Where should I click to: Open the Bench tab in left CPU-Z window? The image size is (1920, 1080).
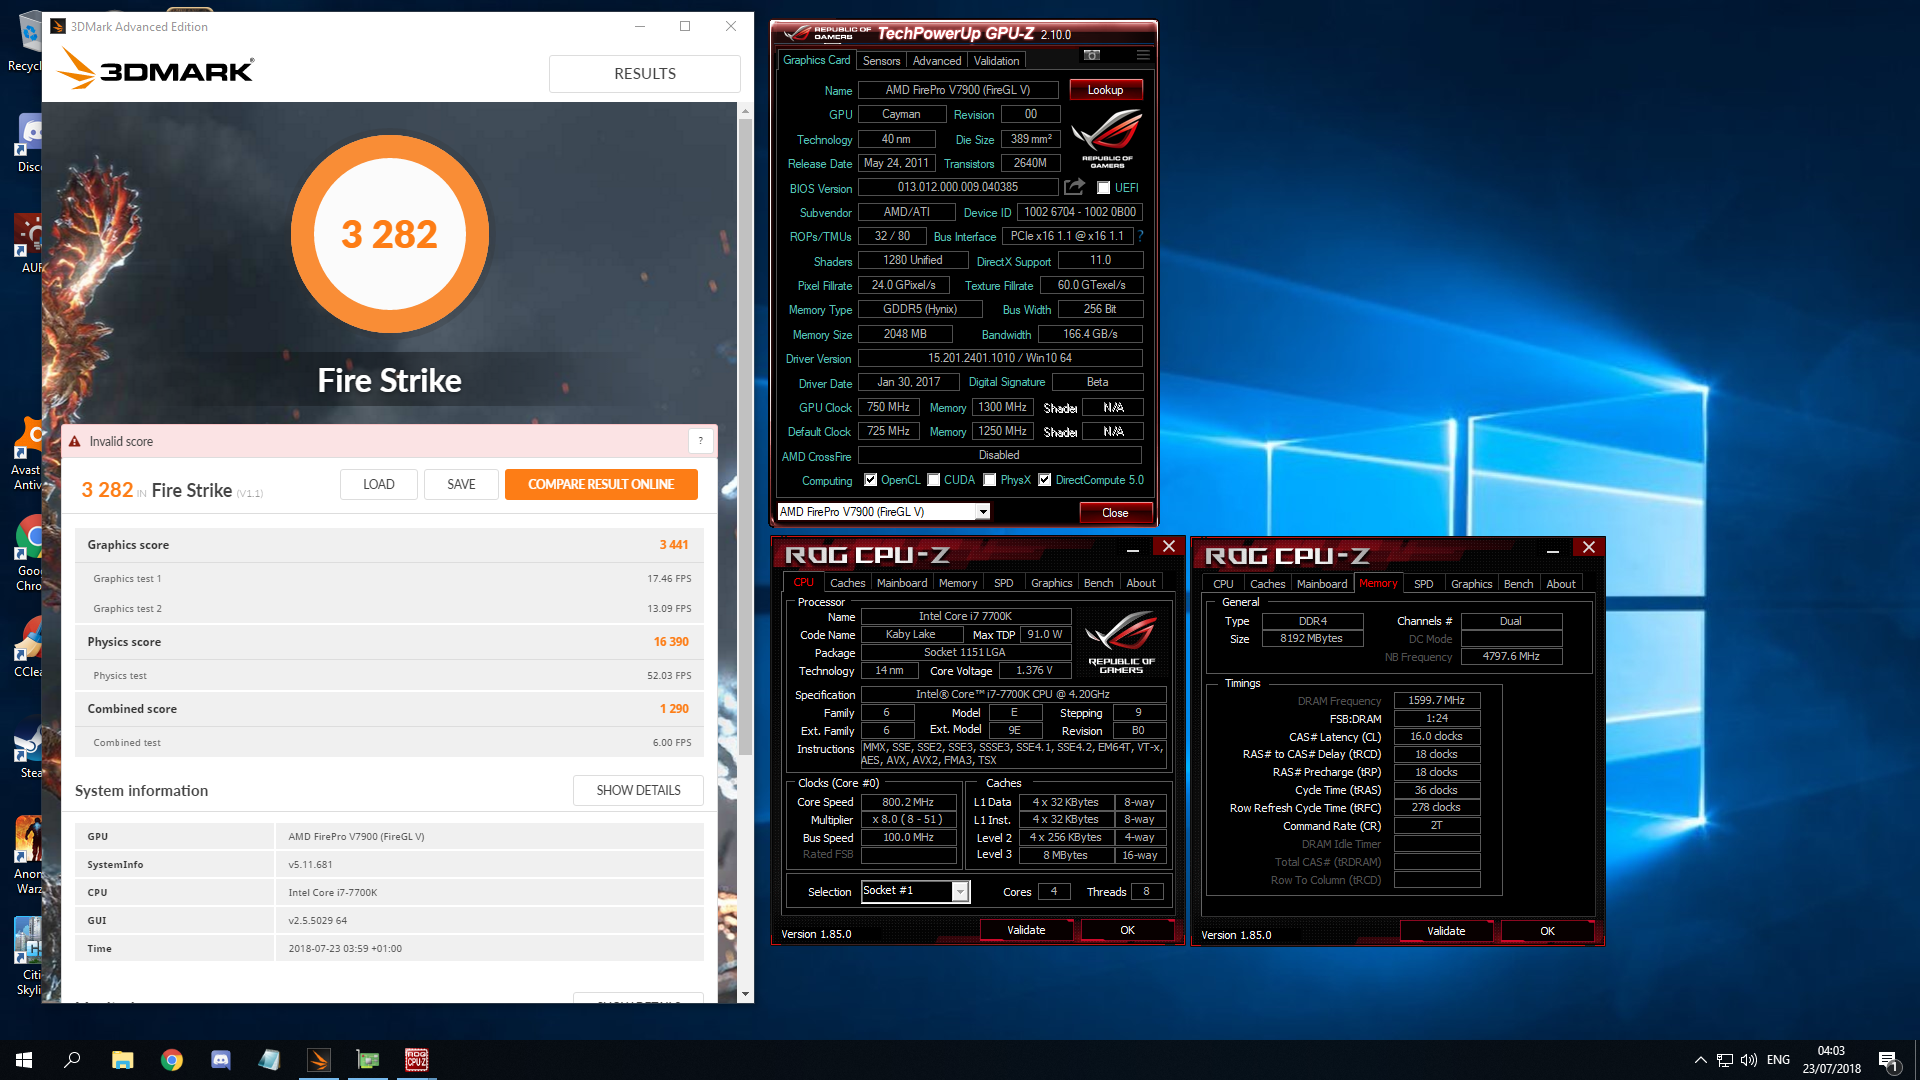[1099, 583]
